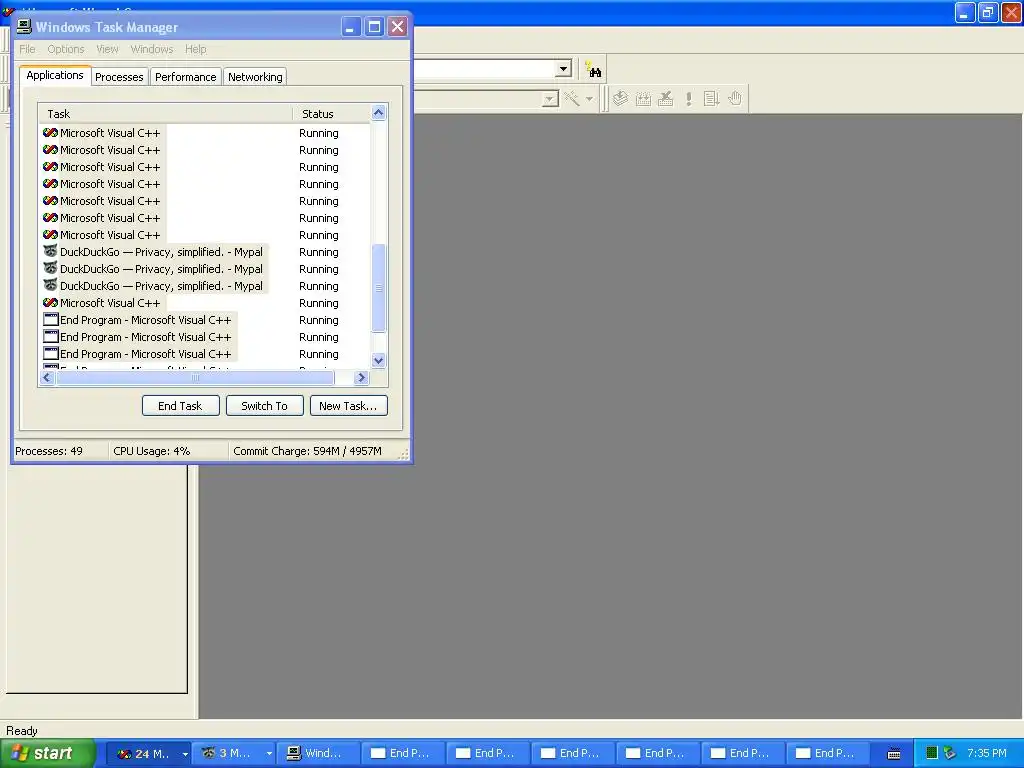This screenshot has width=1024, height=768.
Task: Open the File menu in Task Manager
Action: (x=27, y=49)
